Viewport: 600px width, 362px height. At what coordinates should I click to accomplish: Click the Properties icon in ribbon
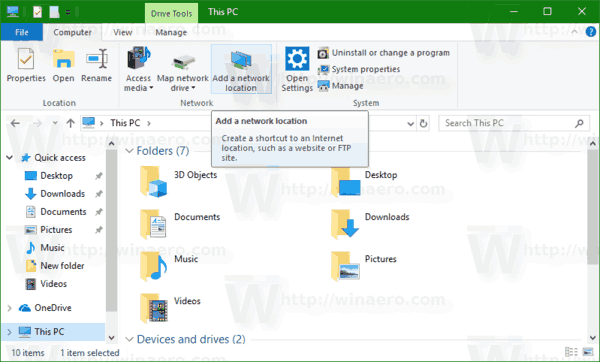tap(26, 59)
